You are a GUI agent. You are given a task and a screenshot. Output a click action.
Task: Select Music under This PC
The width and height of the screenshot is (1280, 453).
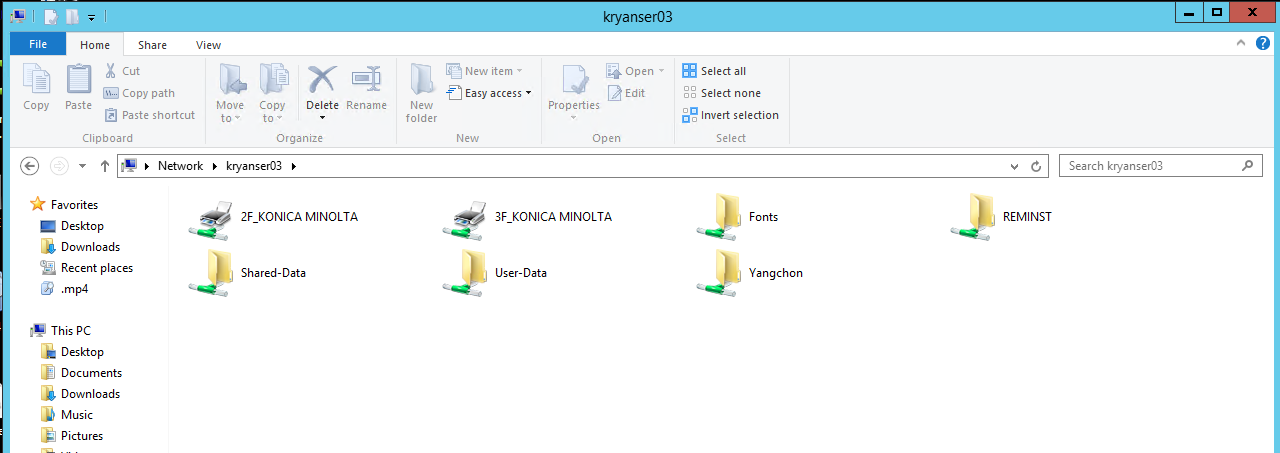[x=67, y=415]
